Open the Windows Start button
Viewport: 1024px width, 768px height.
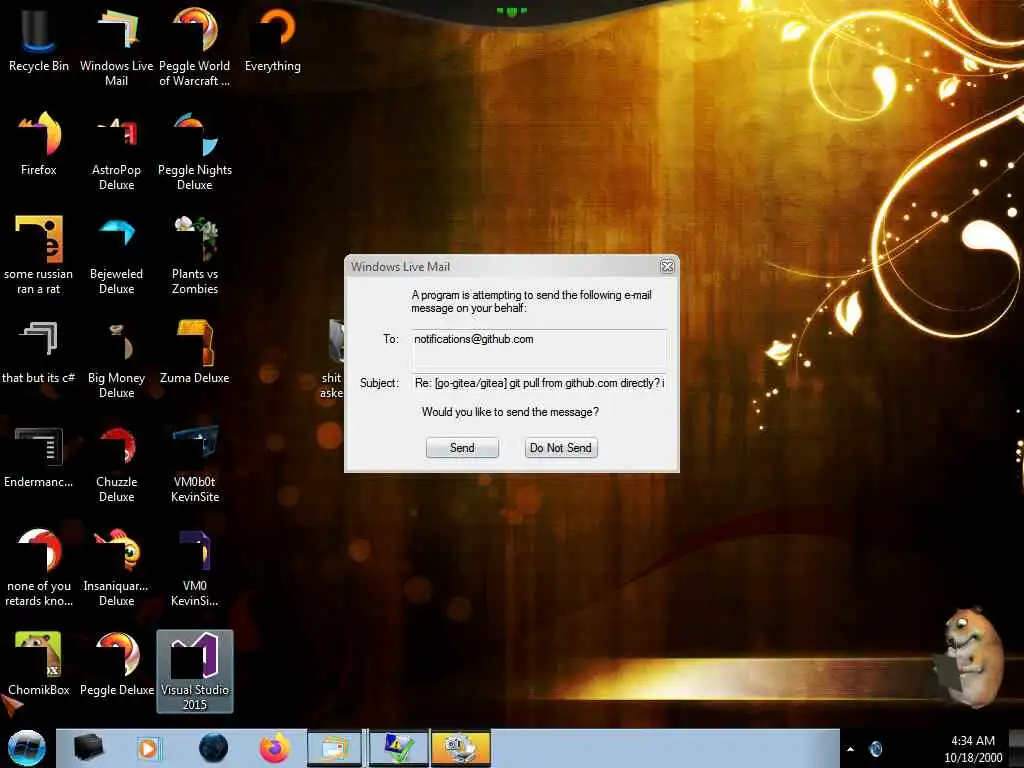pos(26,748)
